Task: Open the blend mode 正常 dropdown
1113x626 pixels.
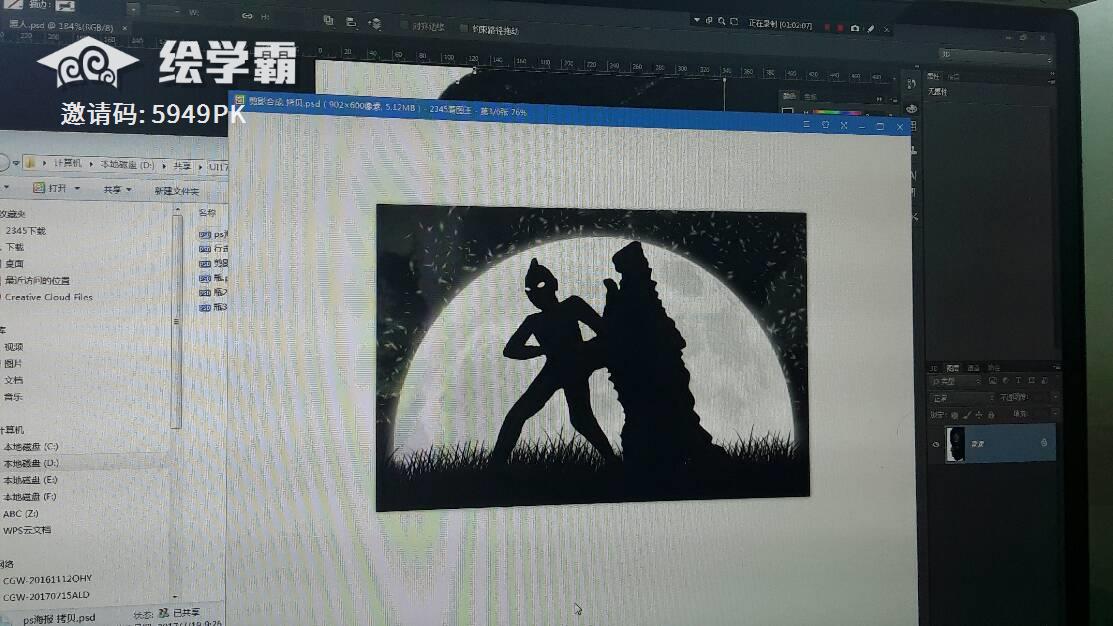Action: point(963,397)
